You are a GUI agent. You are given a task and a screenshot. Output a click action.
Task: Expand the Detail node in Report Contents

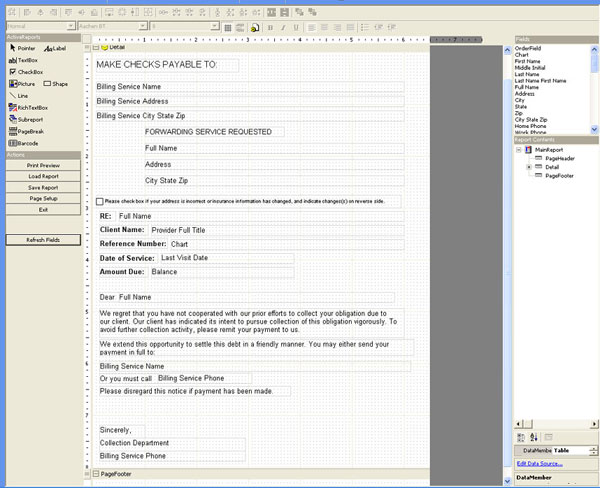pyautogui.click(x=529, y=166)
